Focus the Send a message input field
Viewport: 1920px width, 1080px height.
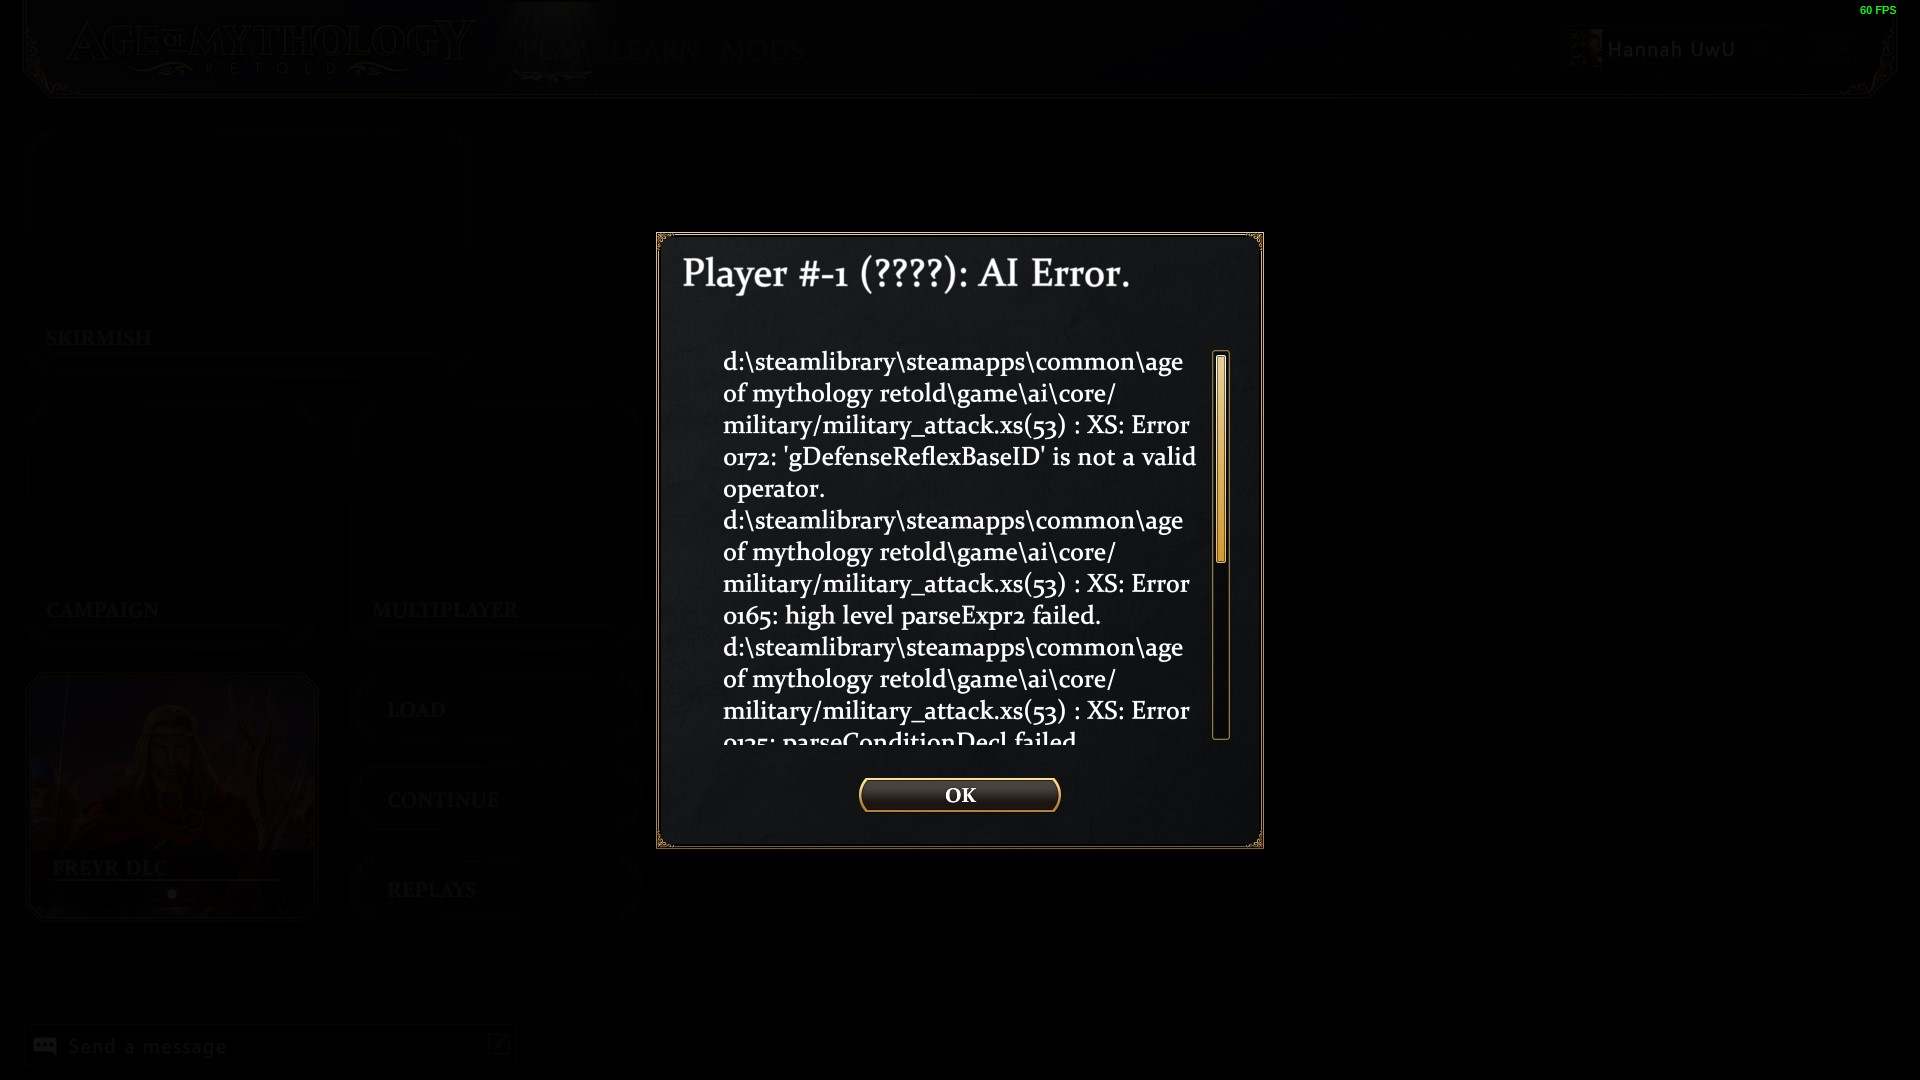270,1046
